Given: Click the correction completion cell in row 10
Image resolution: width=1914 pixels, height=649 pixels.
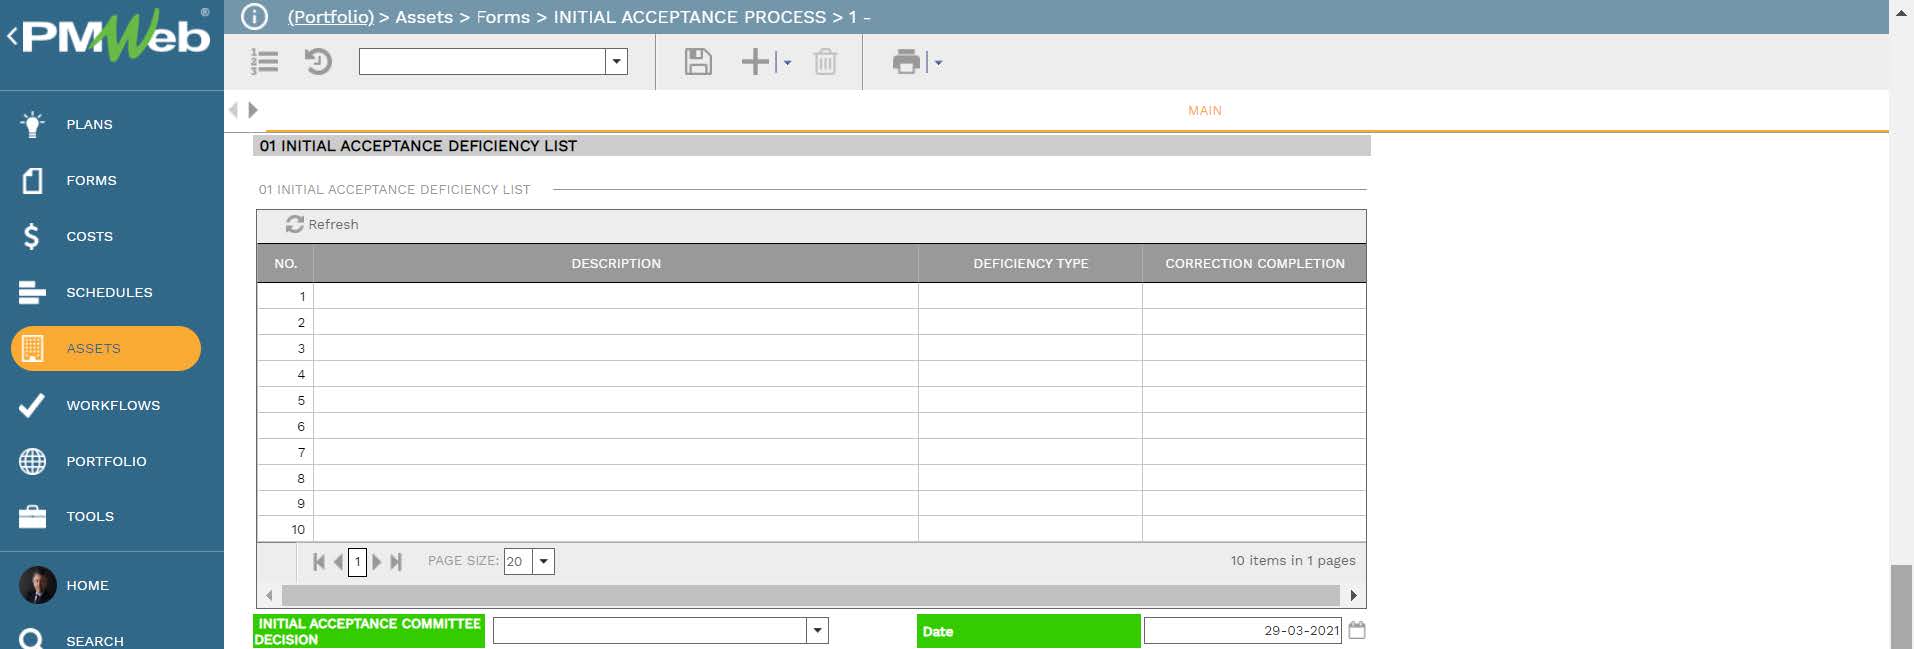Looking at the screenshot, I should 1255,529.
